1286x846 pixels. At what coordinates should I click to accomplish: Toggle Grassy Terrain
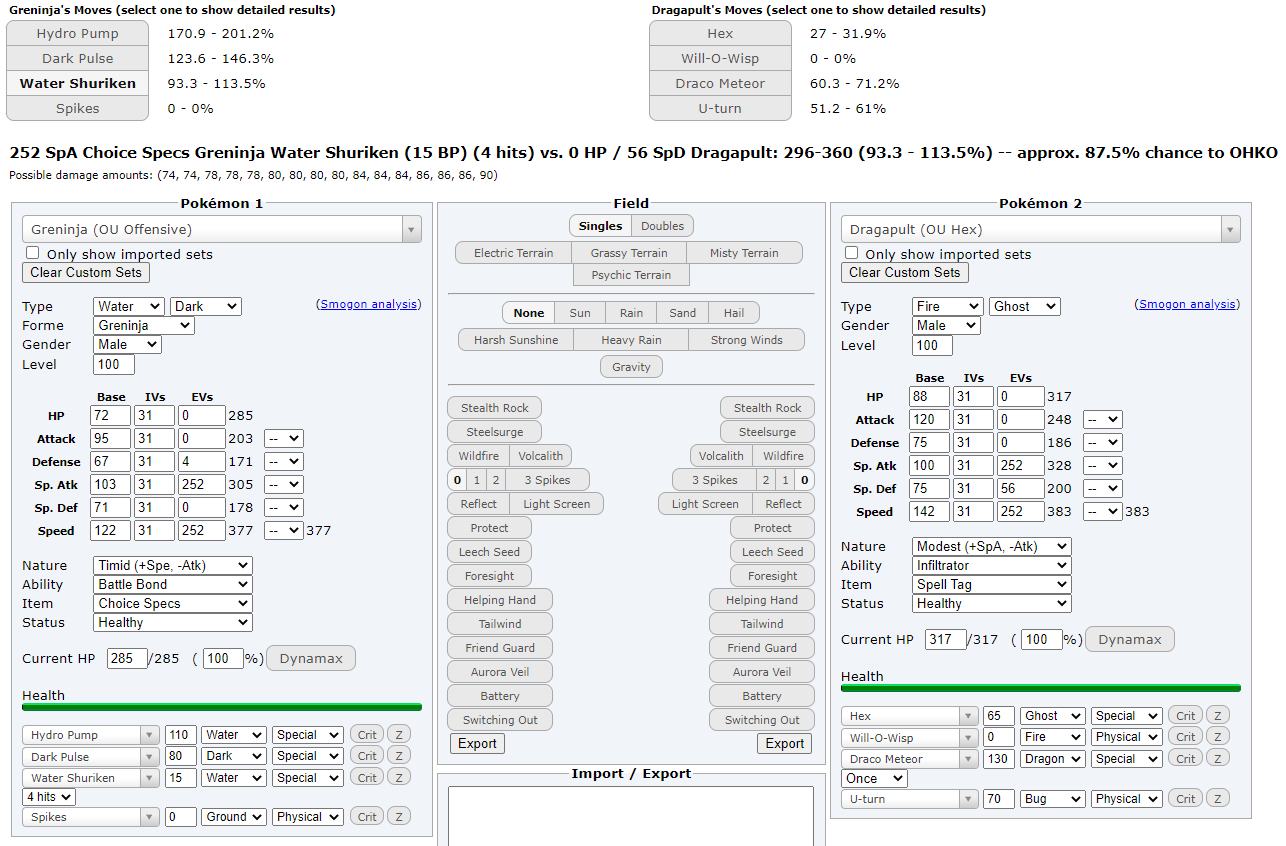coord(629,253)
